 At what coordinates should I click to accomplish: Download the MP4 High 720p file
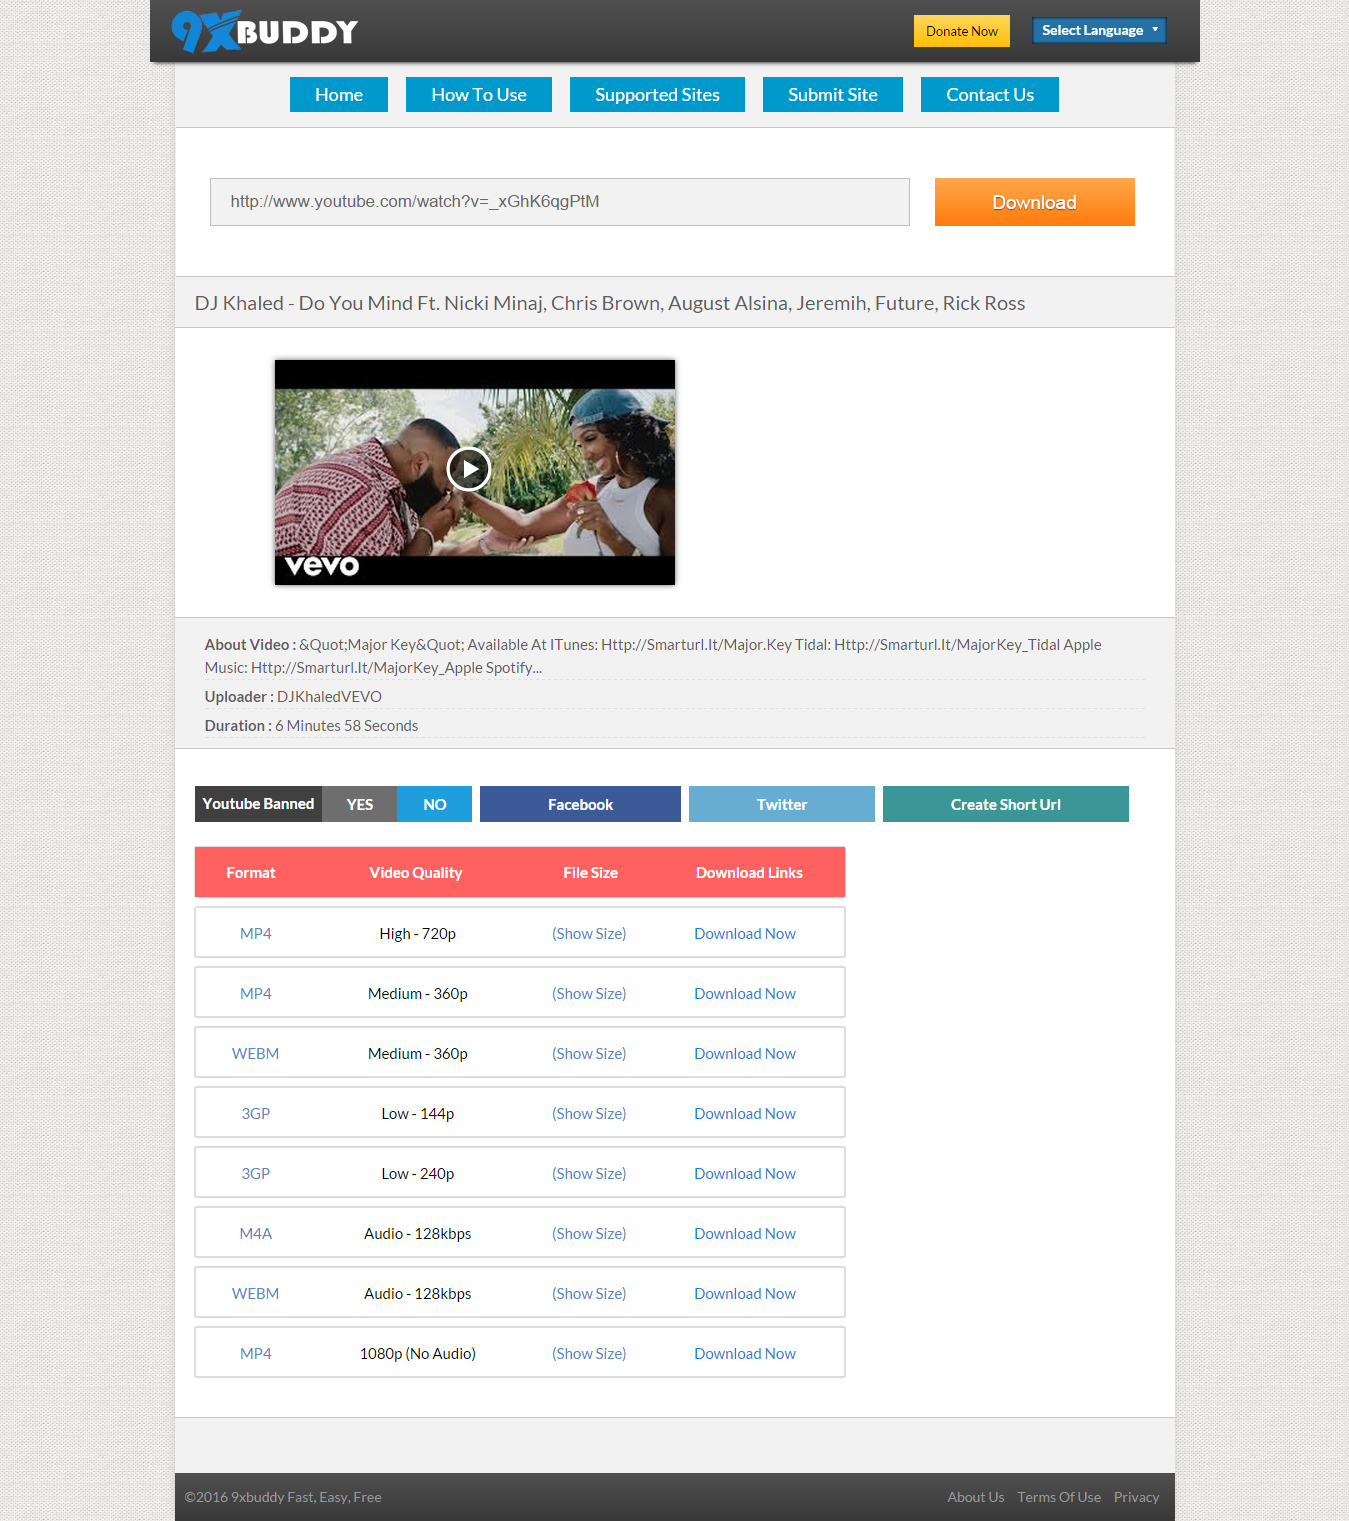point(745,933)
